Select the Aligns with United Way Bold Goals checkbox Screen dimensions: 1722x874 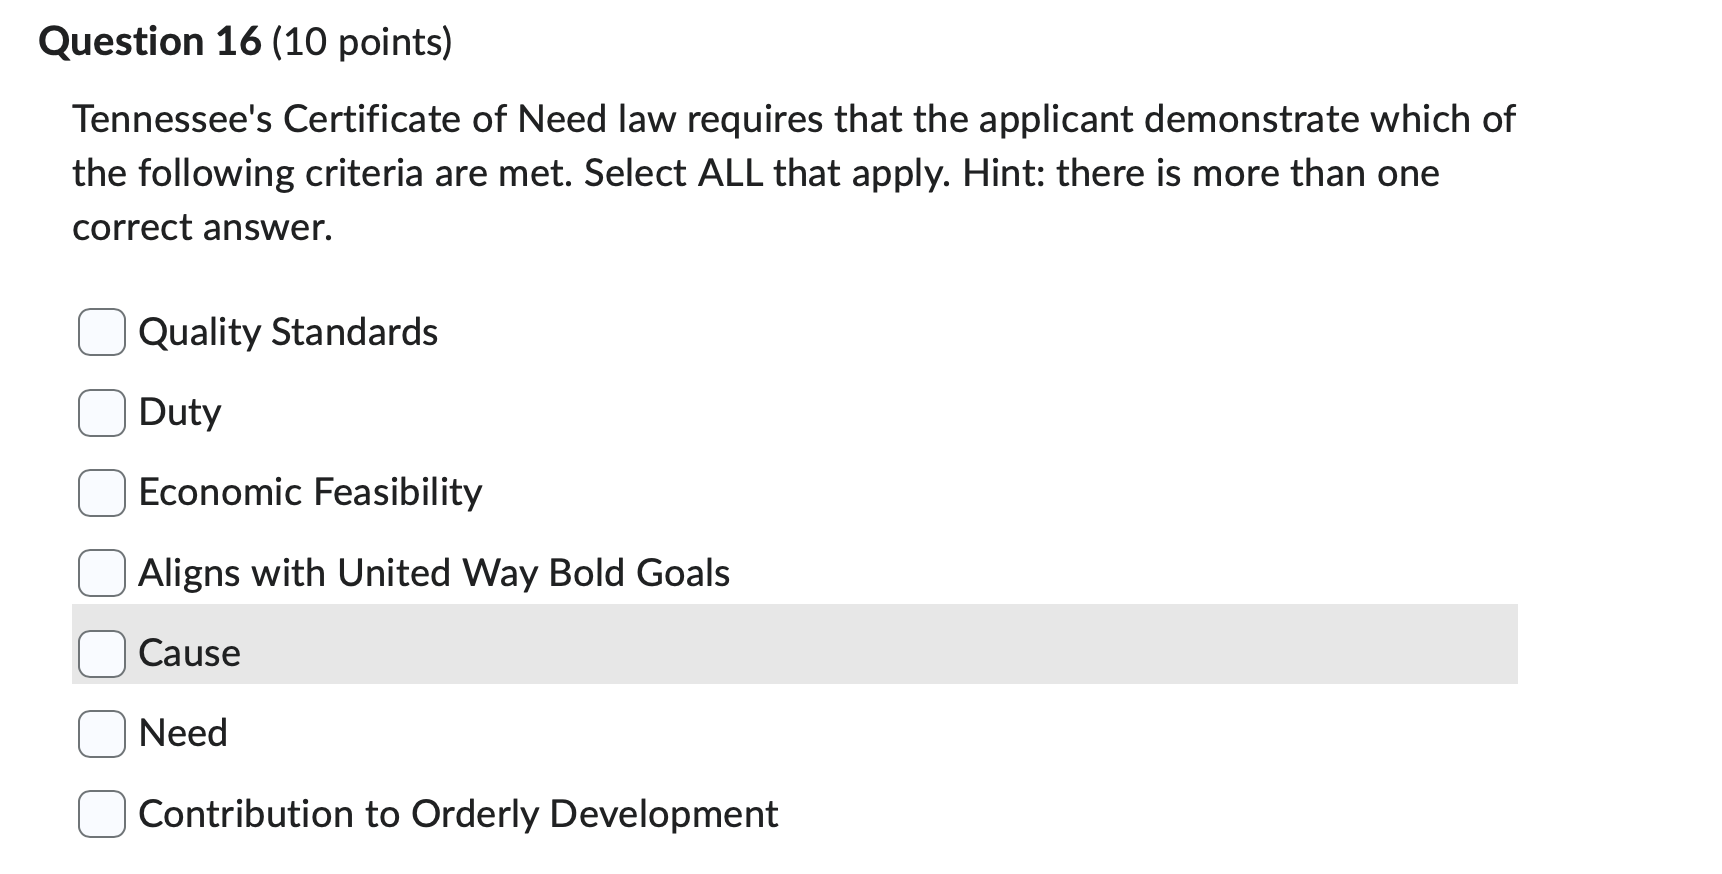click(102, 573)
